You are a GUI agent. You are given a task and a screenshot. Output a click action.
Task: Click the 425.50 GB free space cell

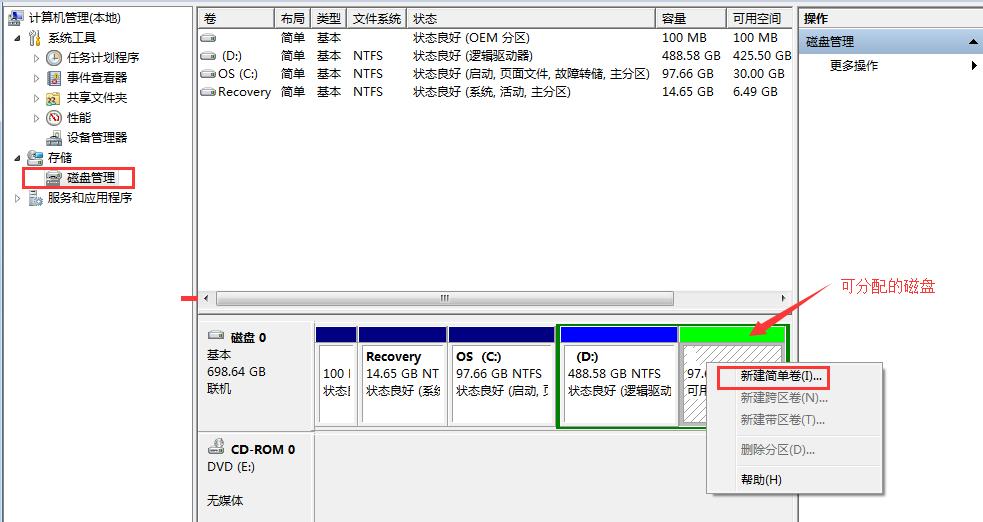(x=761, y=56)
